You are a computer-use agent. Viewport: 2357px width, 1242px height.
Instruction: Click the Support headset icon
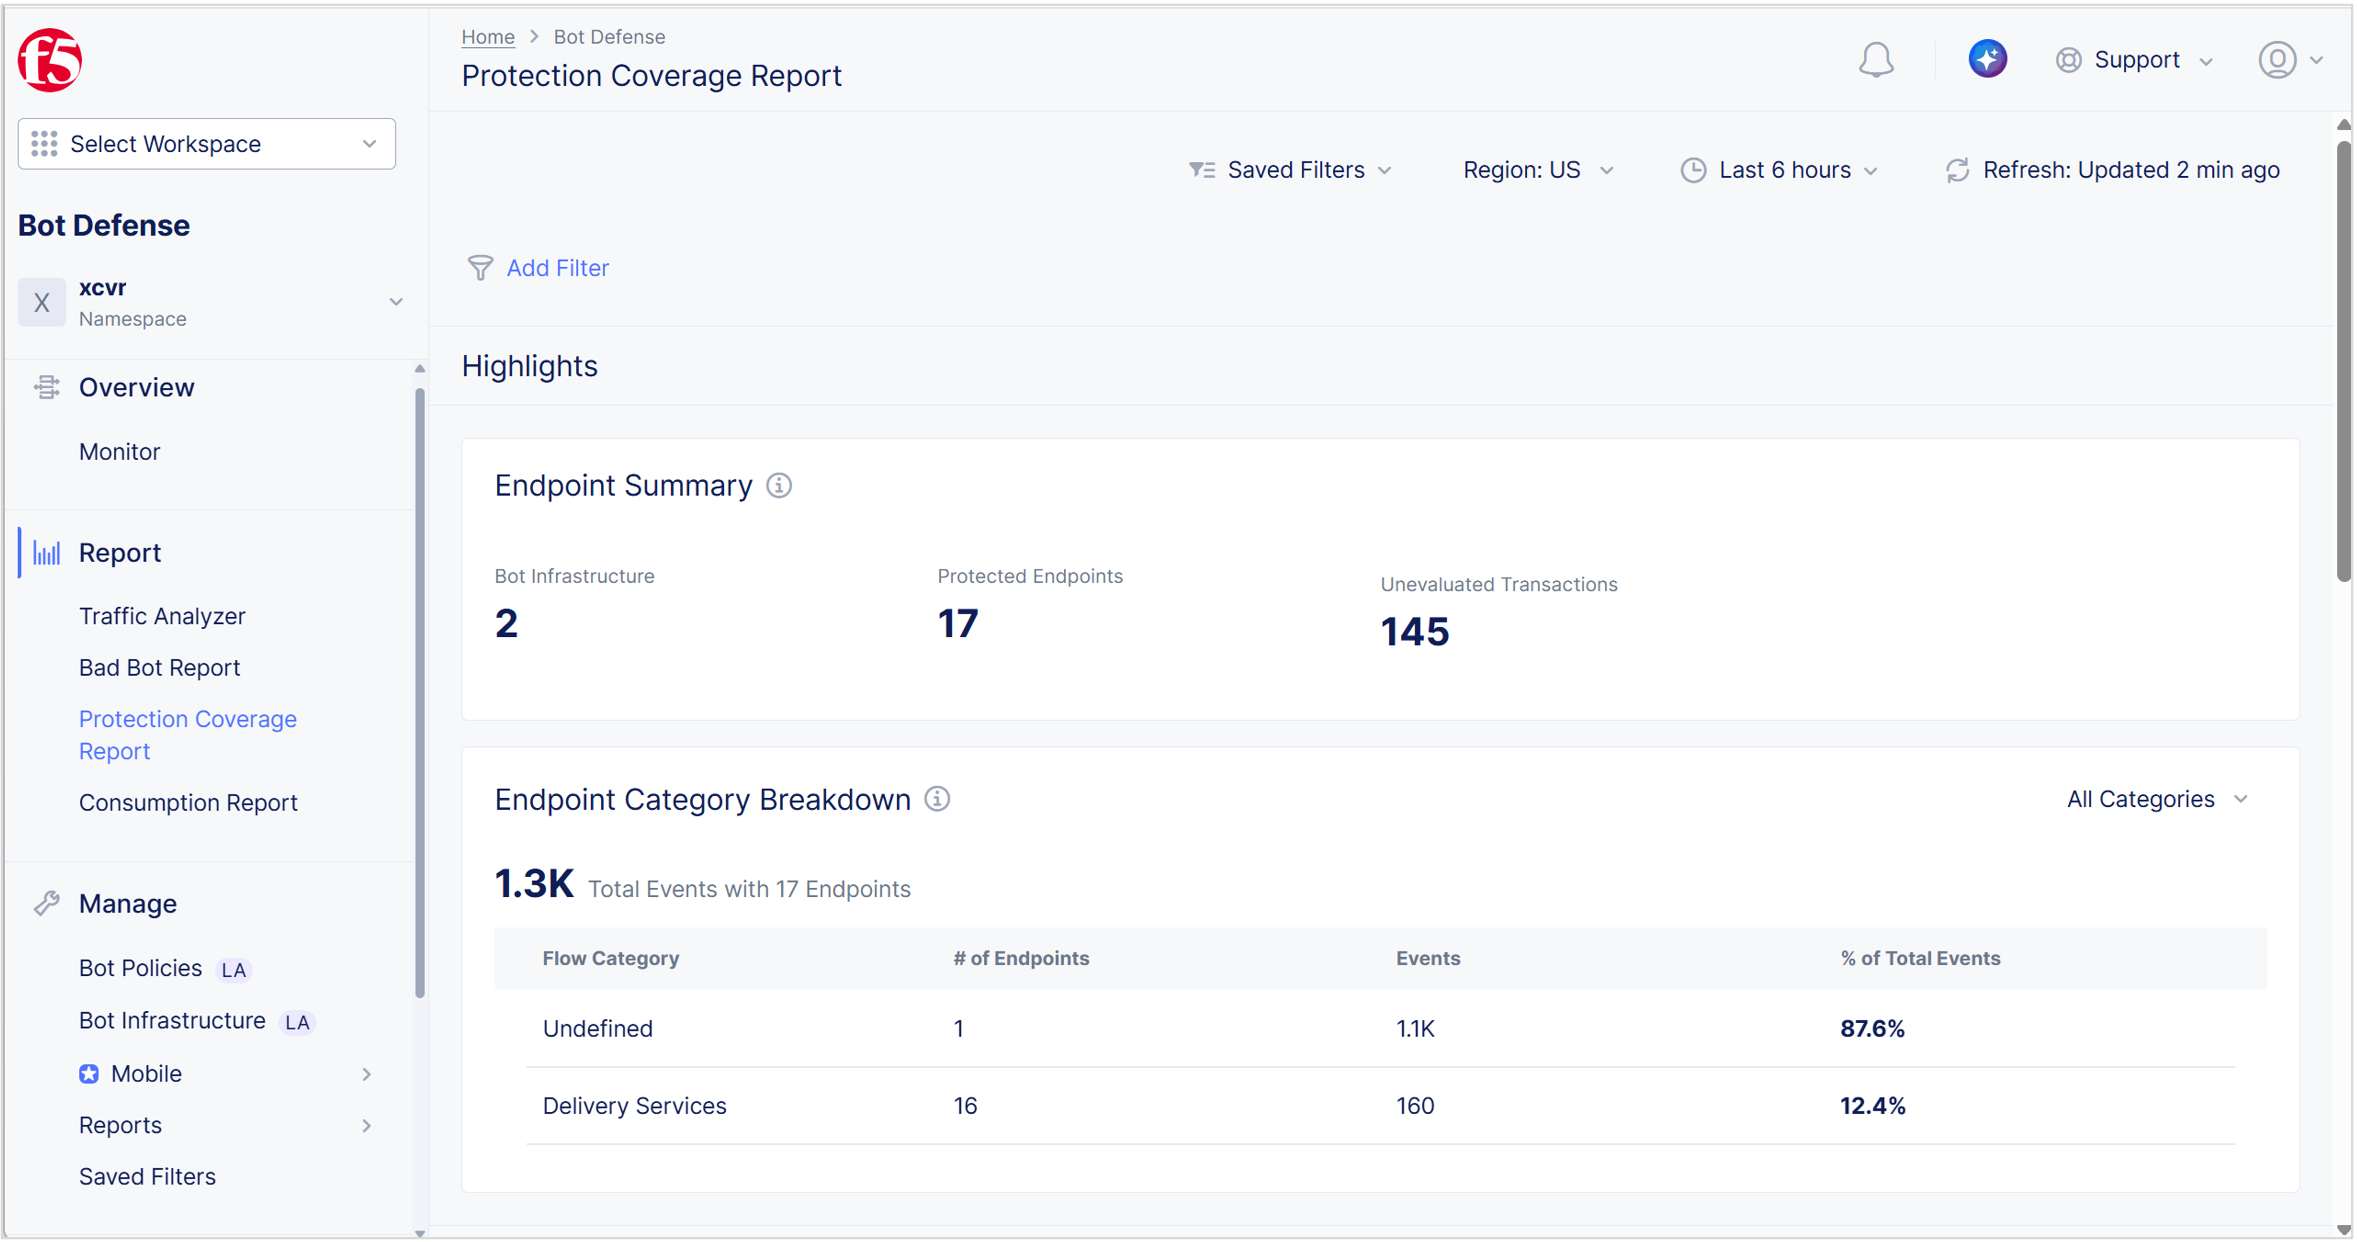(x=2069, y=60)
